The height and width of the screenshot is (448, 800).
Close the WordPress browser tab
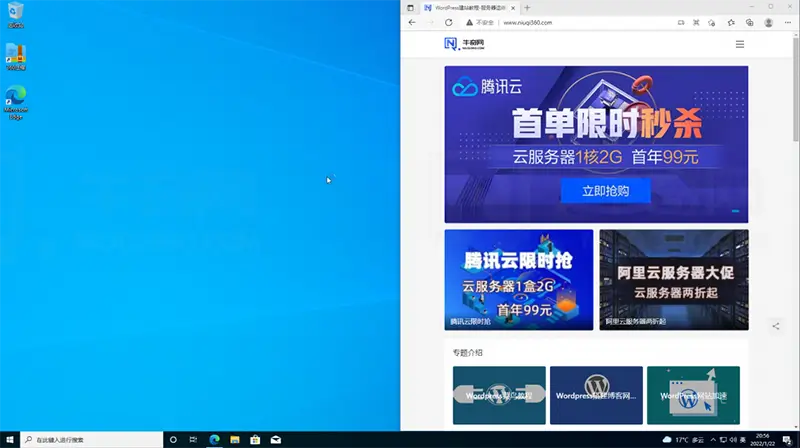[x=513, y=8]
